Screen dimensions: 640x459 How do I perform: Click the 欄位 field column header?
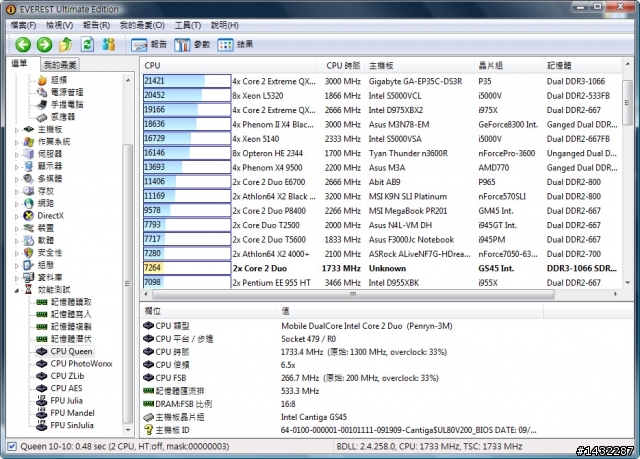(x=209, y=311)
